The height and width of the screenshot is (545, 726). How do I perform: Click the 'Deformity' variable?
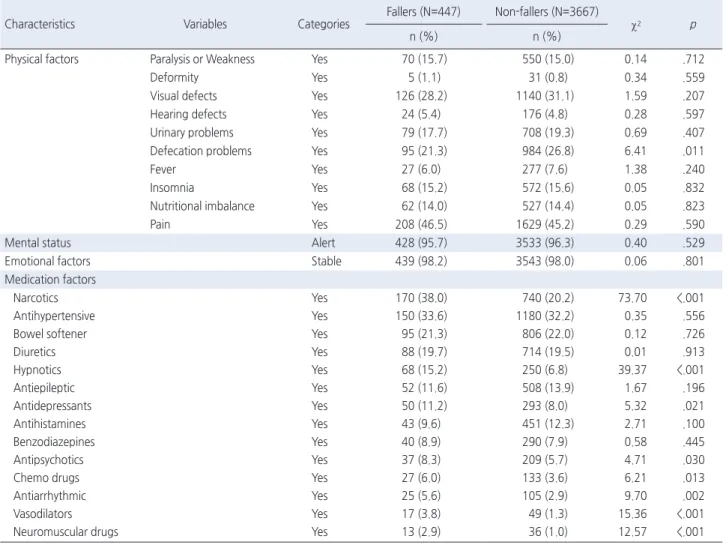point(174,77)
